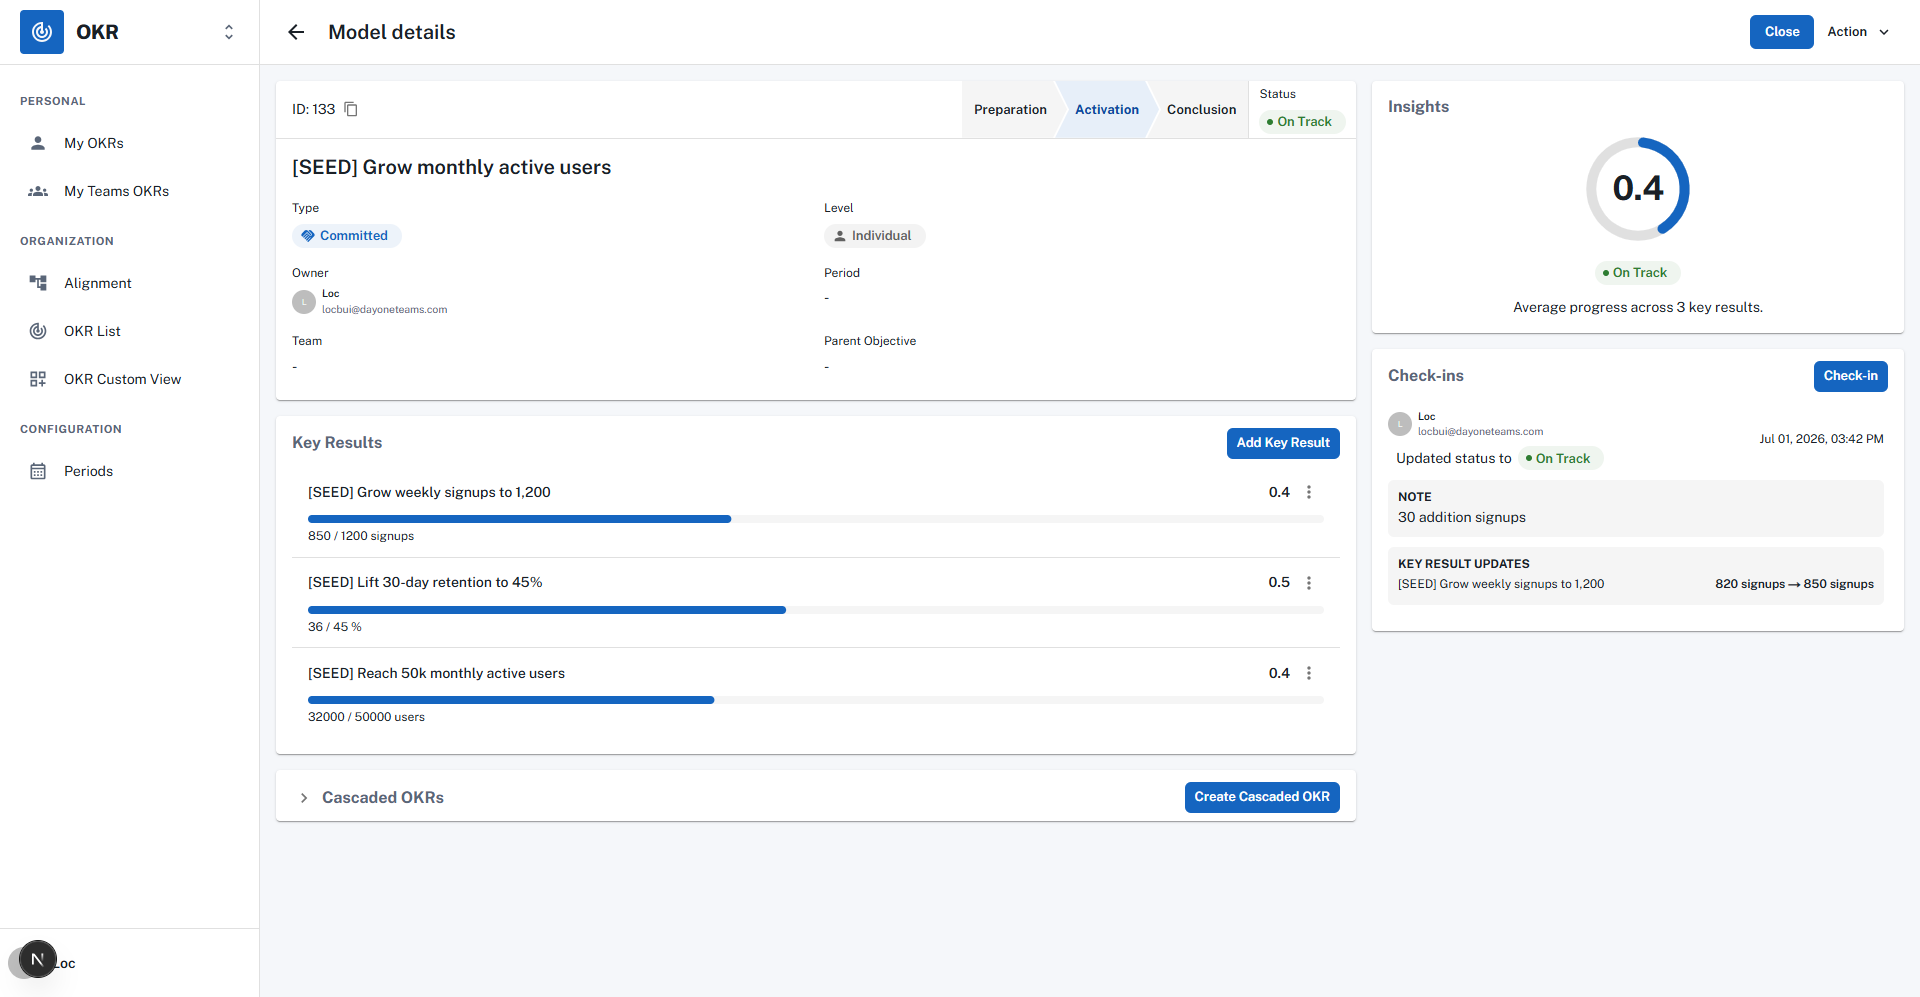1920x997 pixels.
Task: Open My Teams OKRs group icon
Action: pyautogui.click(x=38, y=191)
